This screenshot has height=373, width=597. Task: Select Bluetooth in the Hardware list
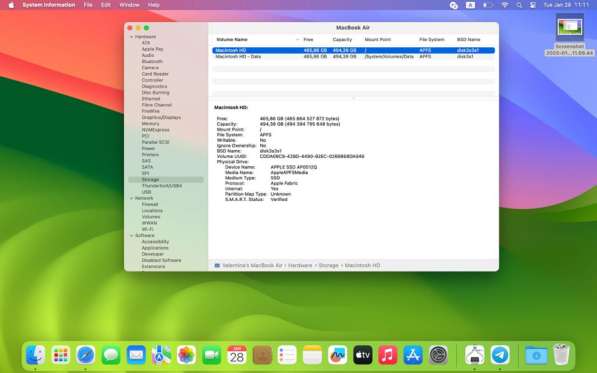tap(152, 61)
